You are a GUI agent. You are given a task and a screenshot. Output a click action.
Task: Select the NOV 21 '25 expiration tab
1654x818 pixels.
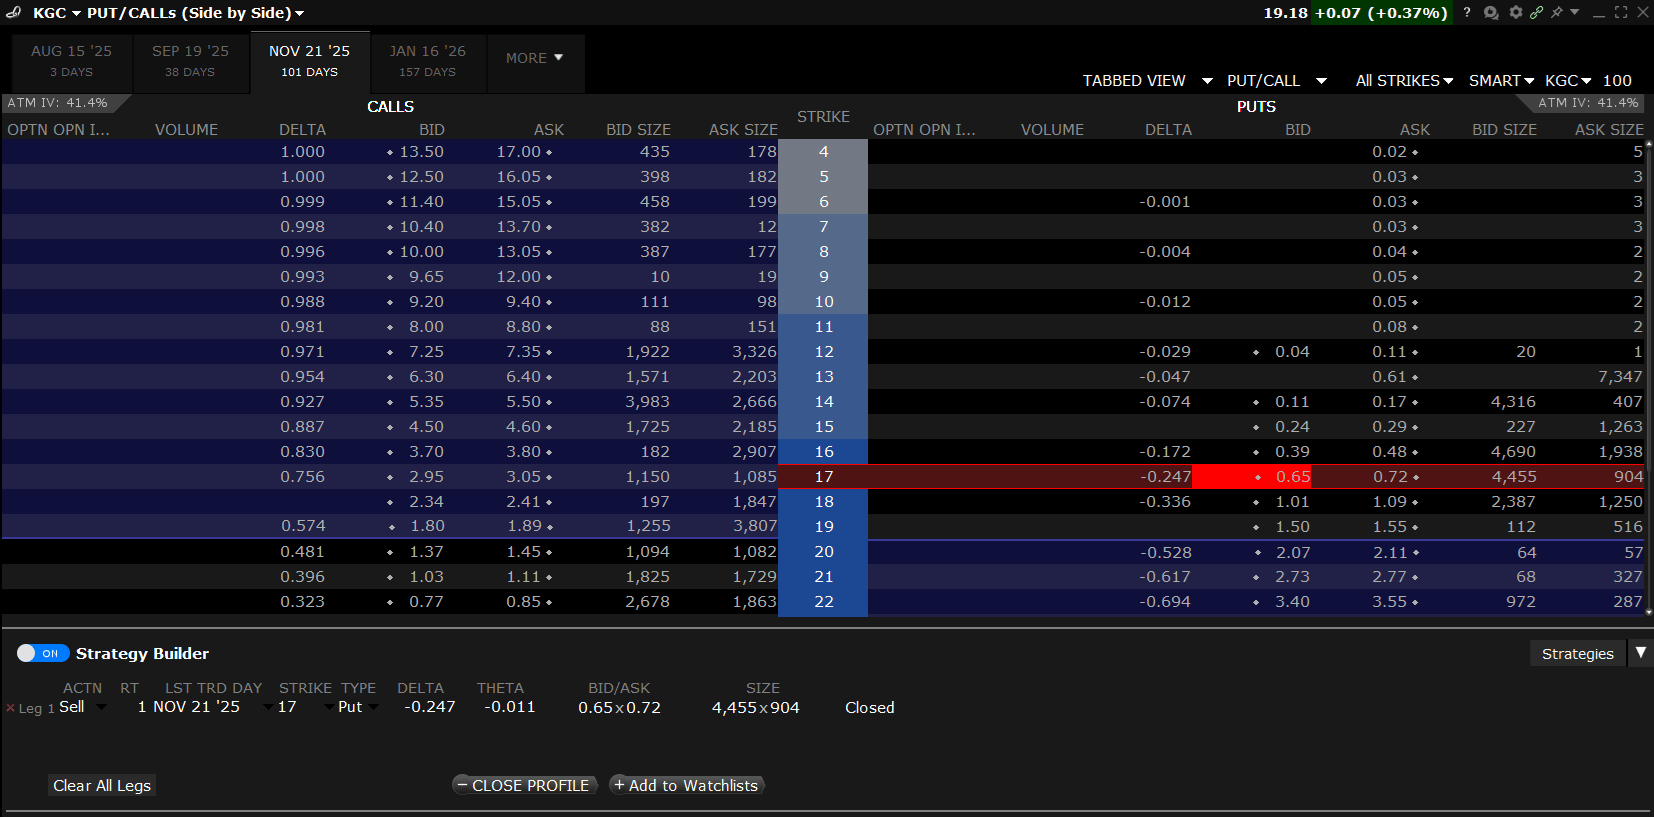(x=309, y=61)
